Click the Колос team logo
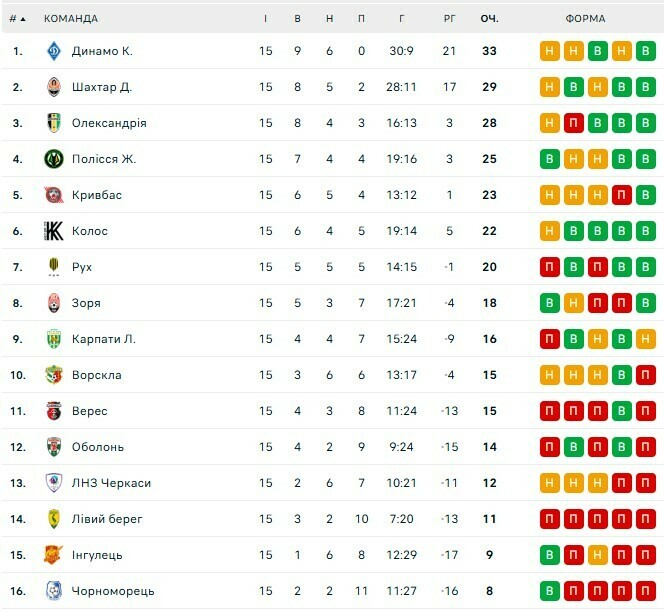The height and width of the screenshot is (612, 664). click(54, 231)
